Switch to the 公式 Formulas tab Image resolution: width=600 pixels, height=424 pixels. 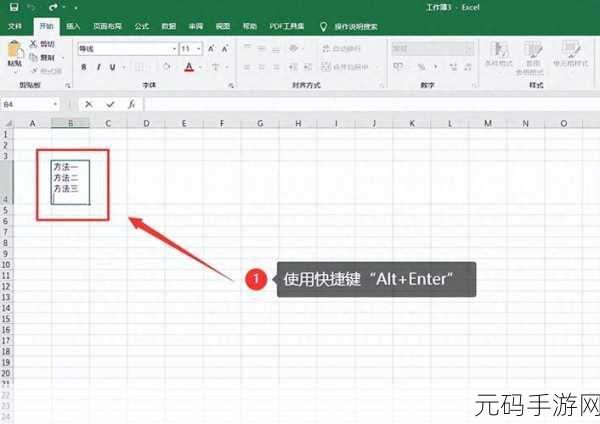pyautogui.click(x=142, y=26)
